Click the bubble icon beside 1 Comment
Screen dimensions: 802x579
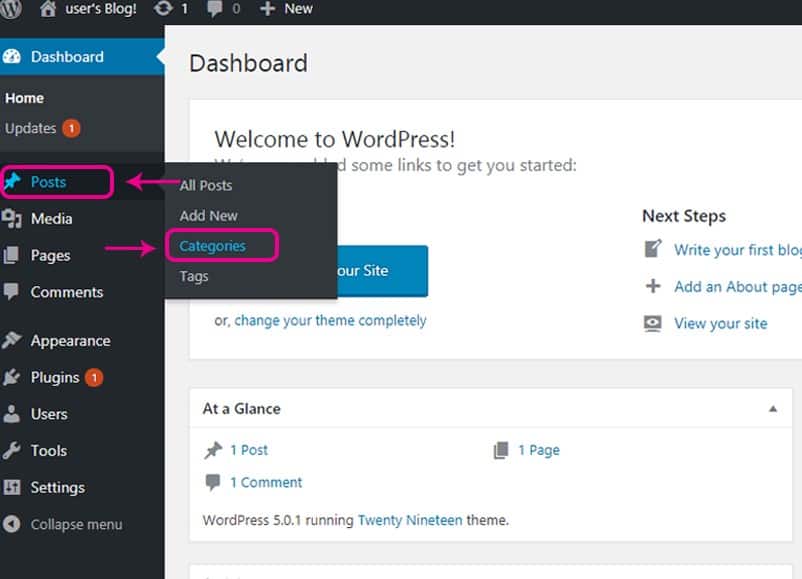[x=213, y=482]
